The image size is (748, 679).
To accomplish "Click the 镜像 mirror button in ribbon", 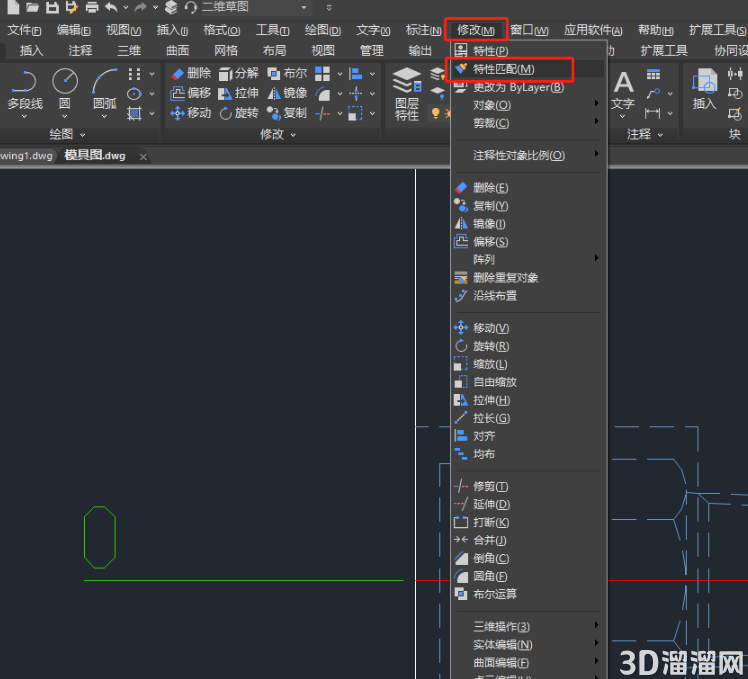I will (x=287, y=93).
